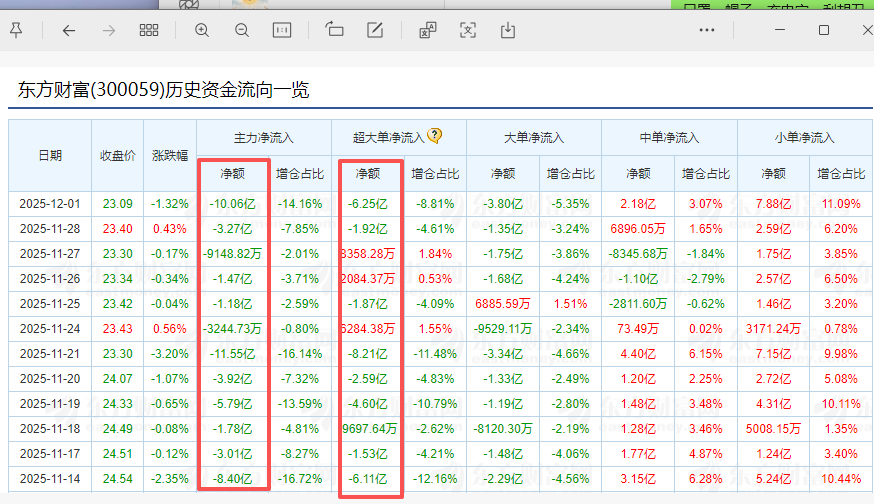Image resolution: width=874 pixels, height=504 pixels.
Task: Click large order value 6885.59万
Action: pos(503,304)
